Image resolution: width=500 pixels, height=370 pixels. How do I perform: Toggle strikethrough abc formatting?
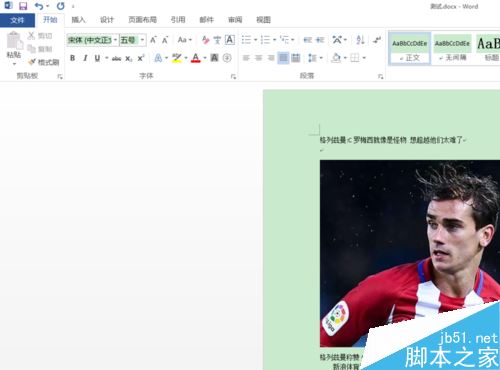[x=116, y=59]
